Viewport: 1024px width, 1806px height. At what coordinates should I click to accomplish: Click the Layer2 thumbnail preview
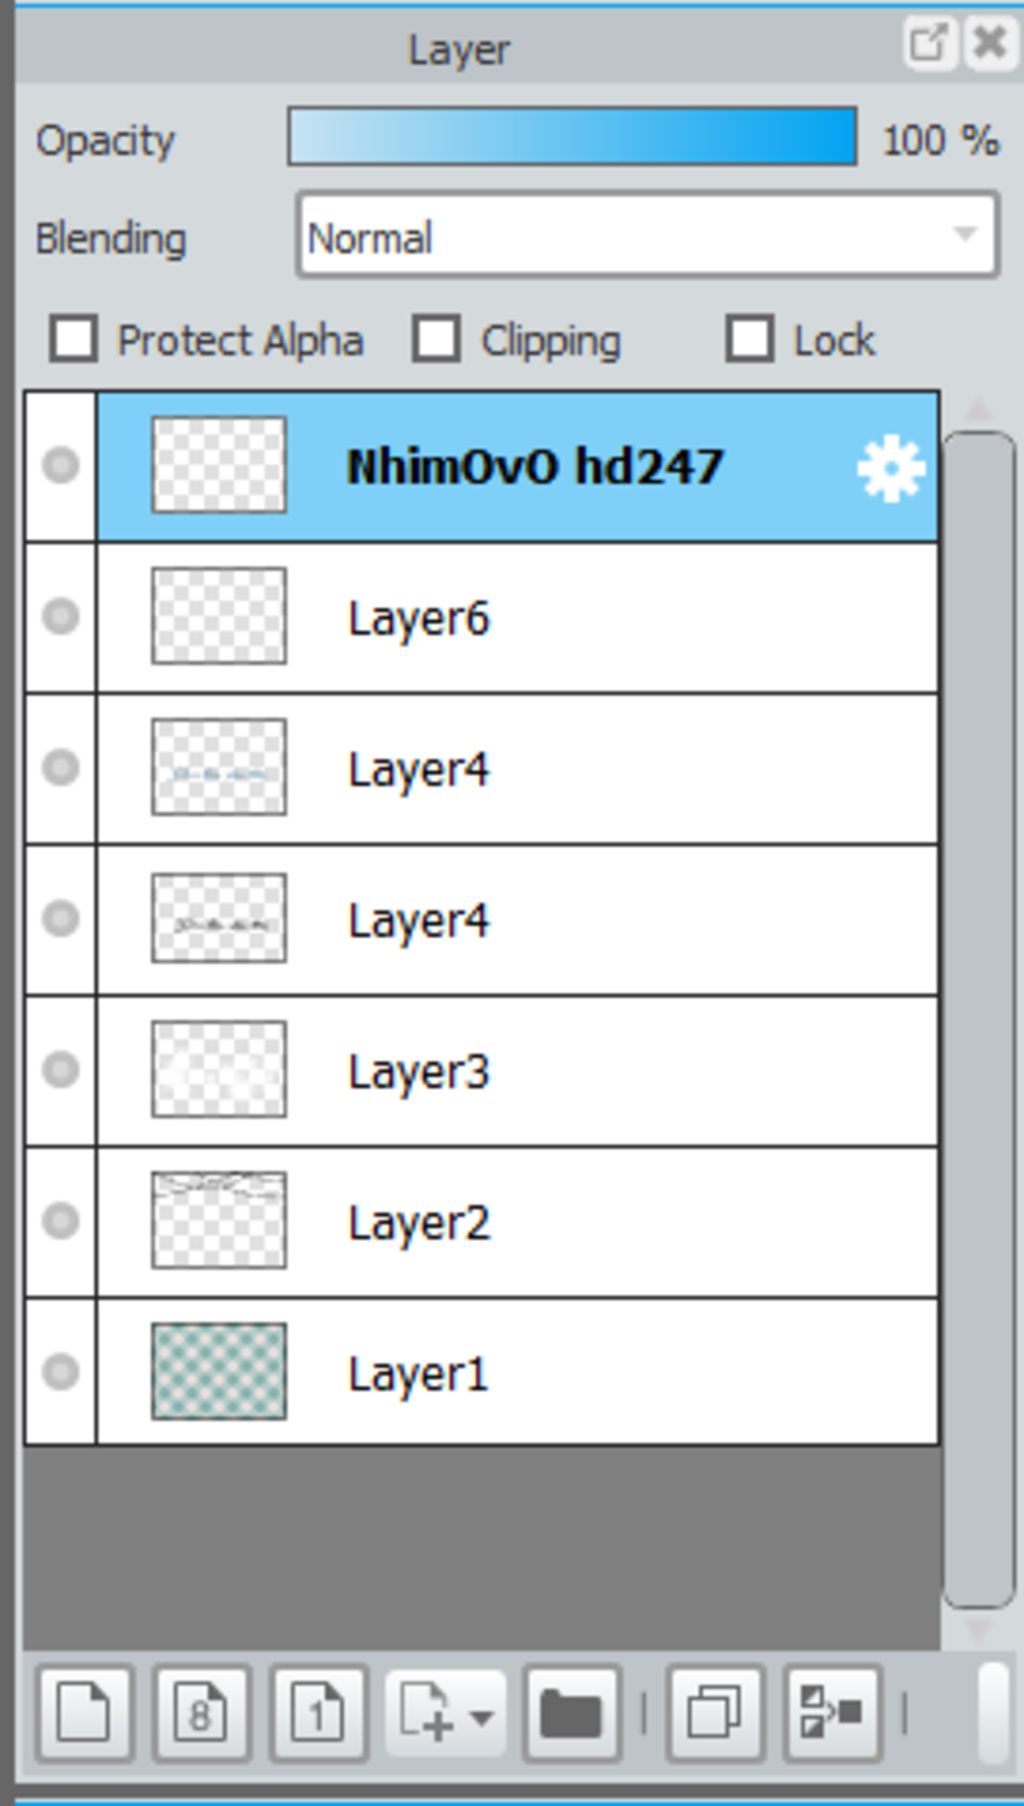pos(219,1220)
